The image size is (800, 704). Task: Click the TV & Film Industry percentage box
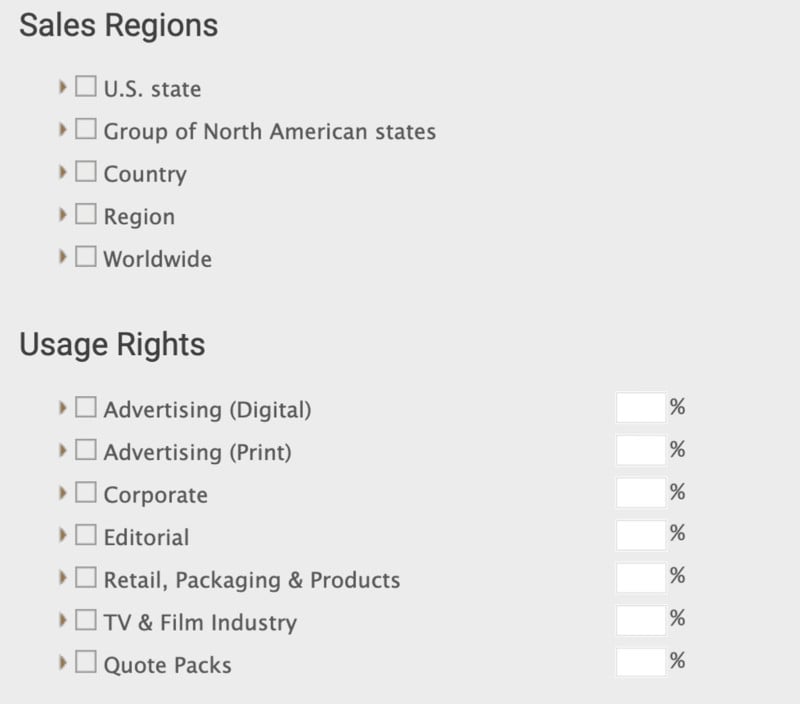640,621
